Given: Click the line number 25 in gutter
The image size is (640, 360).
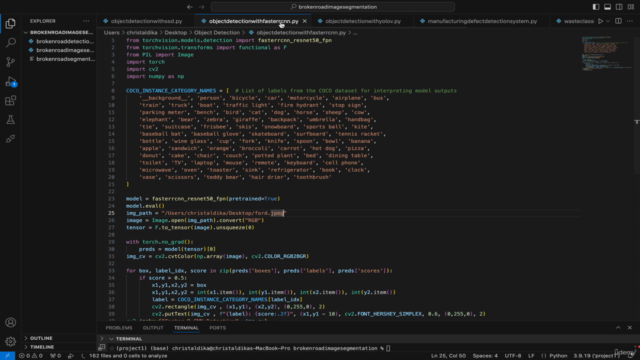Looking at the screenshot, I should pos(111,213).
